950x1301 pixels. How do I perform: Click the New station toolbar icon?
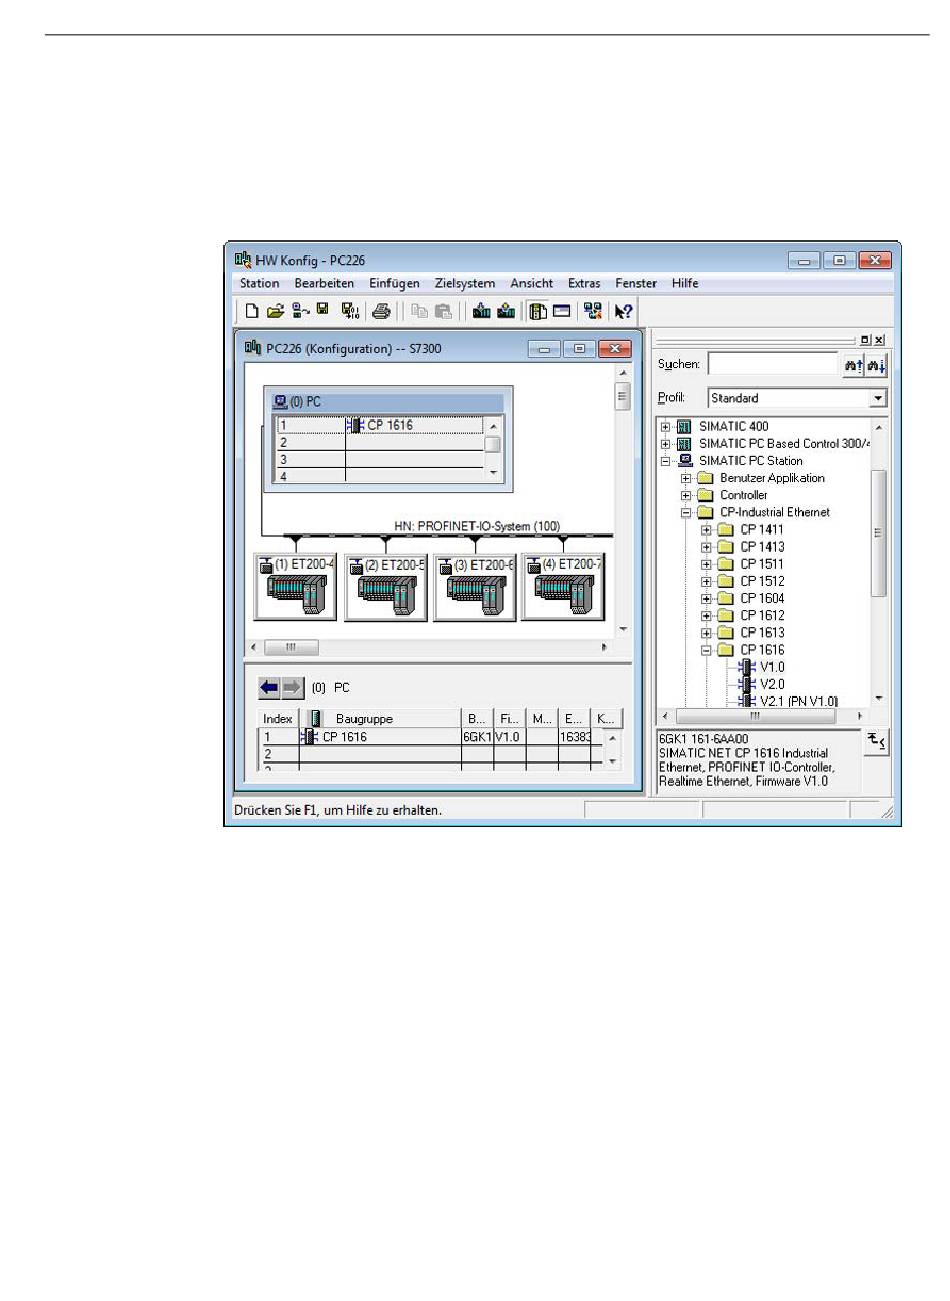pyautogui.click(x=252, y=311)
